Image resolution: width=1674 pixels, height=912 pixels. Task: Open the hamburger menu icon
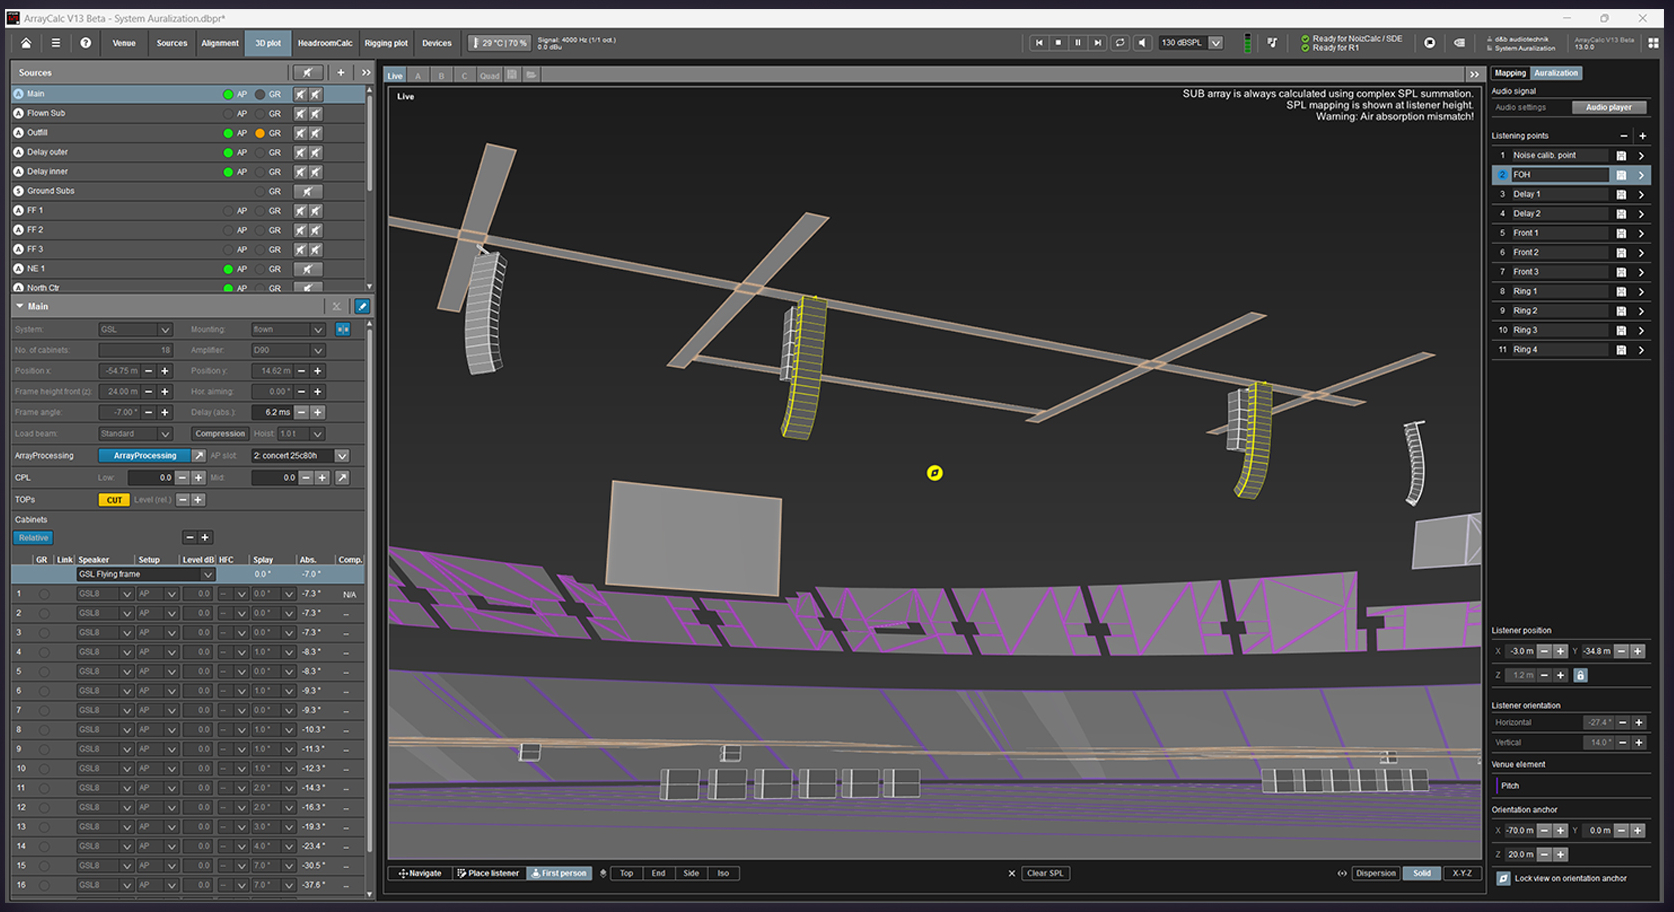56,43
